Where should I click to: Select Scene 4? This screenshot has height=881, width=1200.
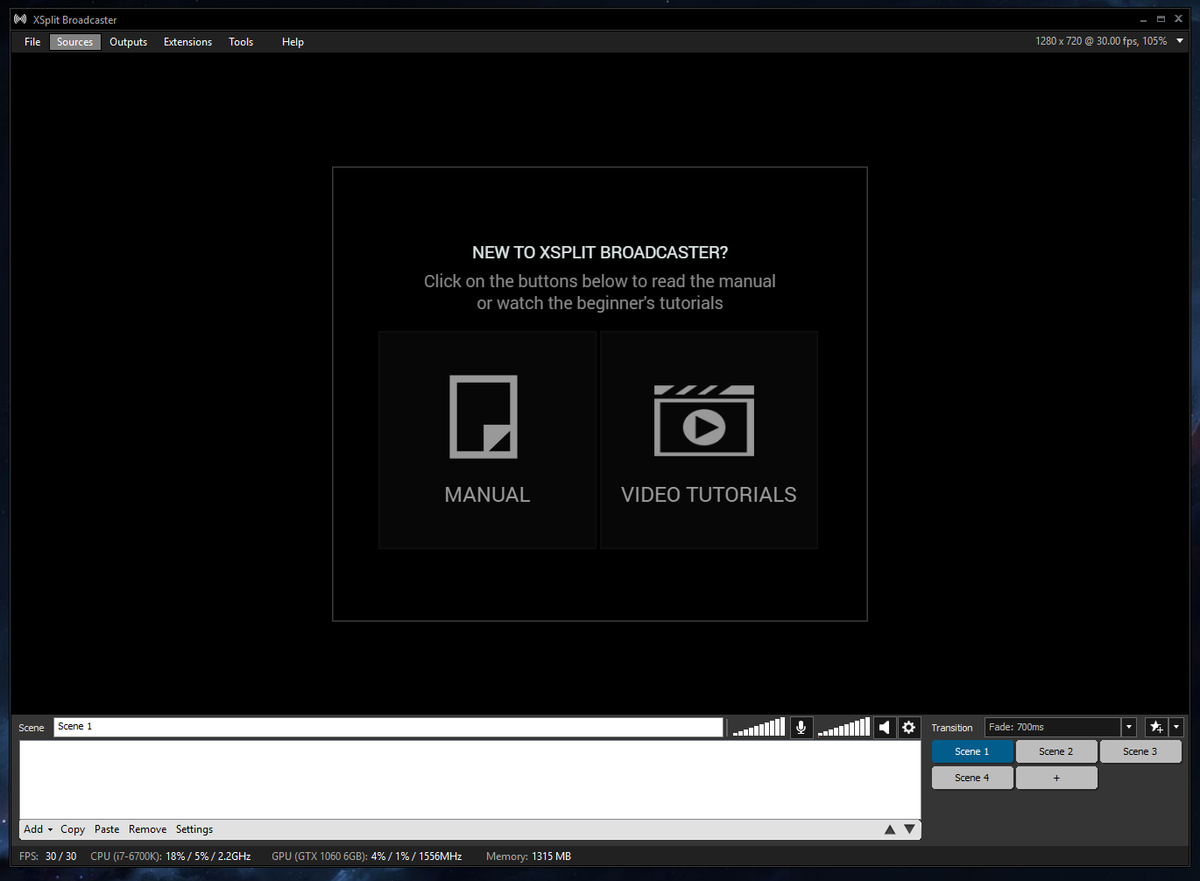click(972, 777)
